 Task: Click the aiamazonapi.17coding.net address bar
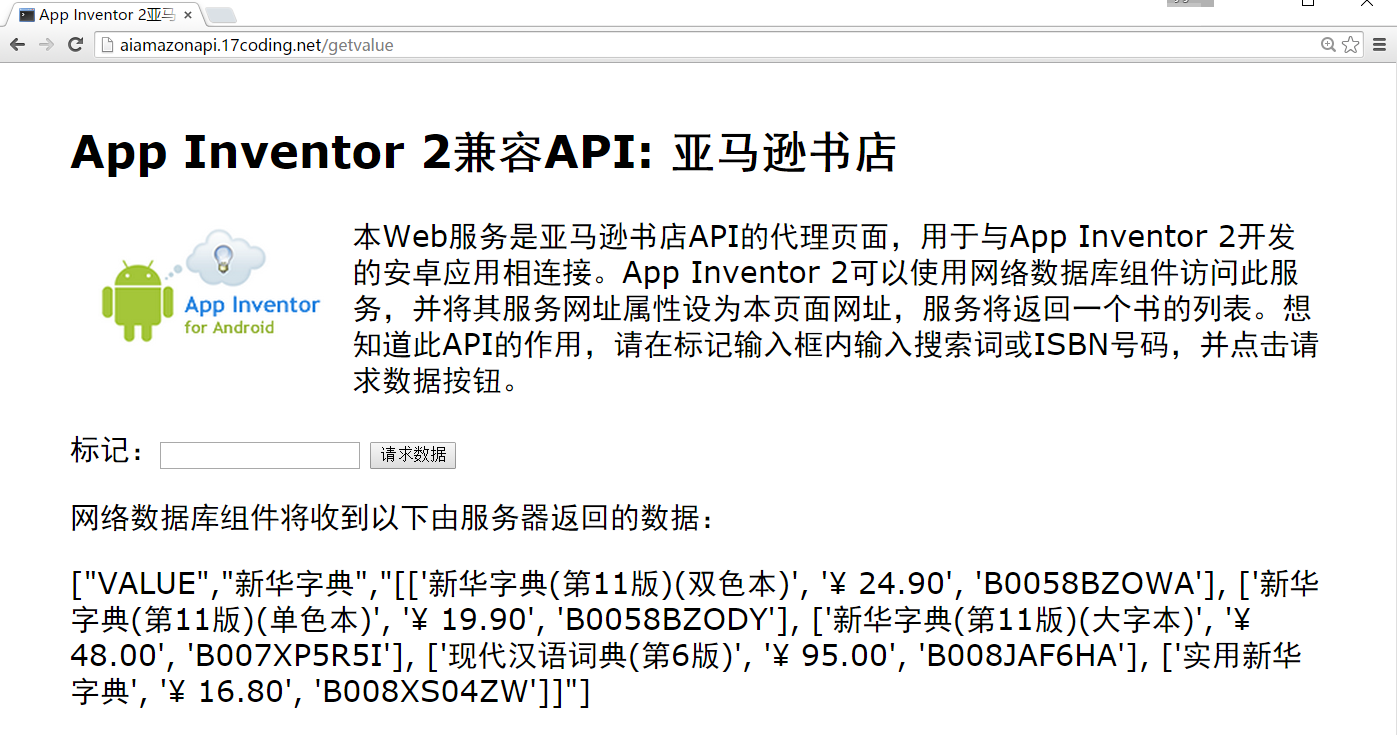[700, 45]
